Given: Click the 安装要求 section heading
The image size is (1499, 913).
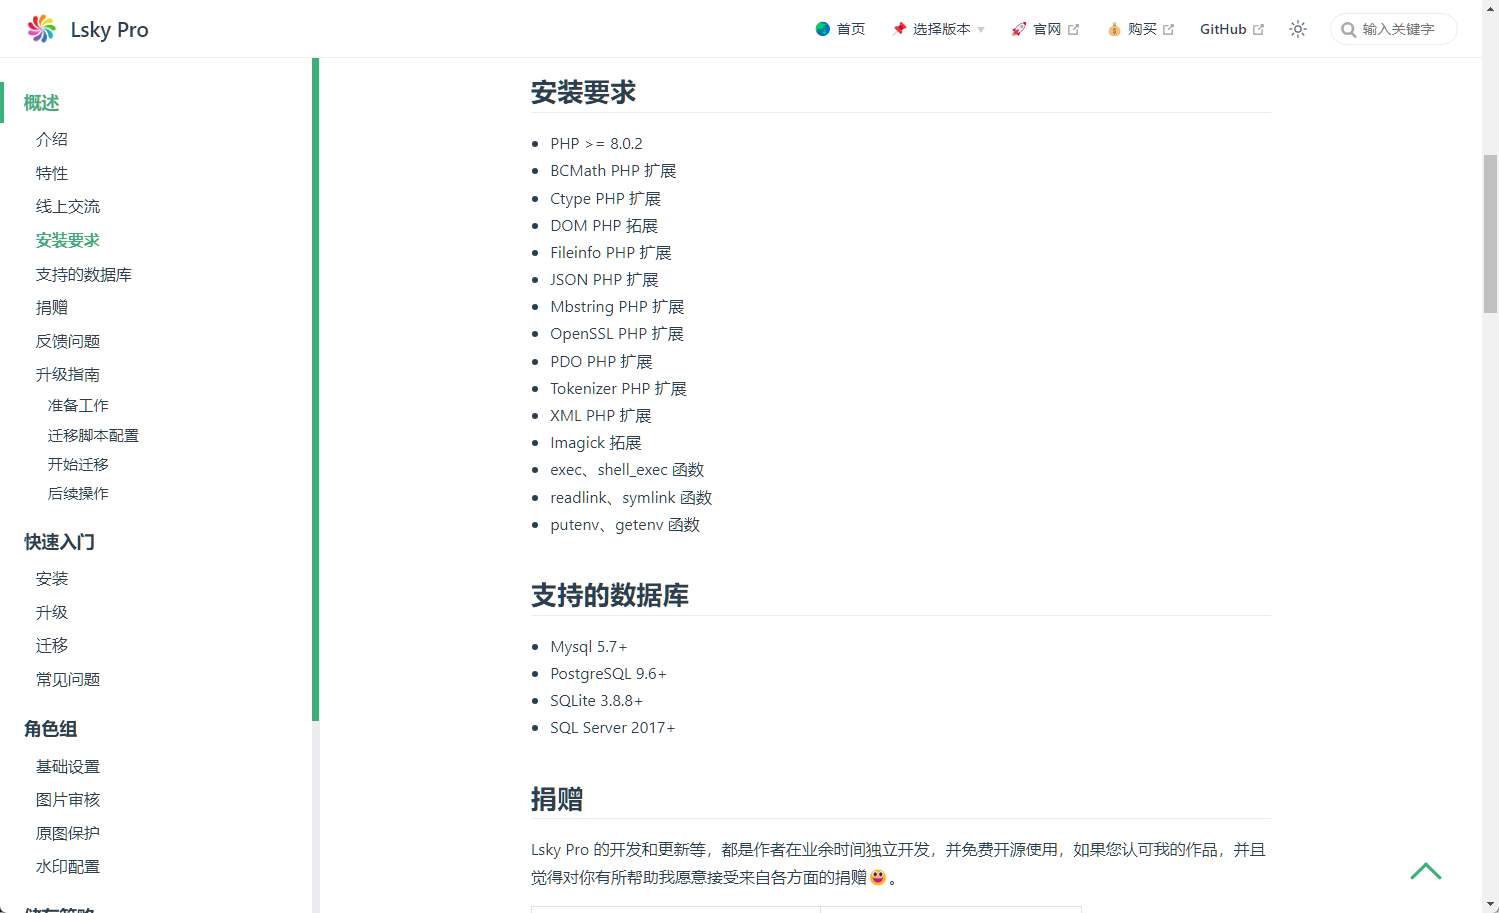Looking at the screenshot, I should pos(583,92).
